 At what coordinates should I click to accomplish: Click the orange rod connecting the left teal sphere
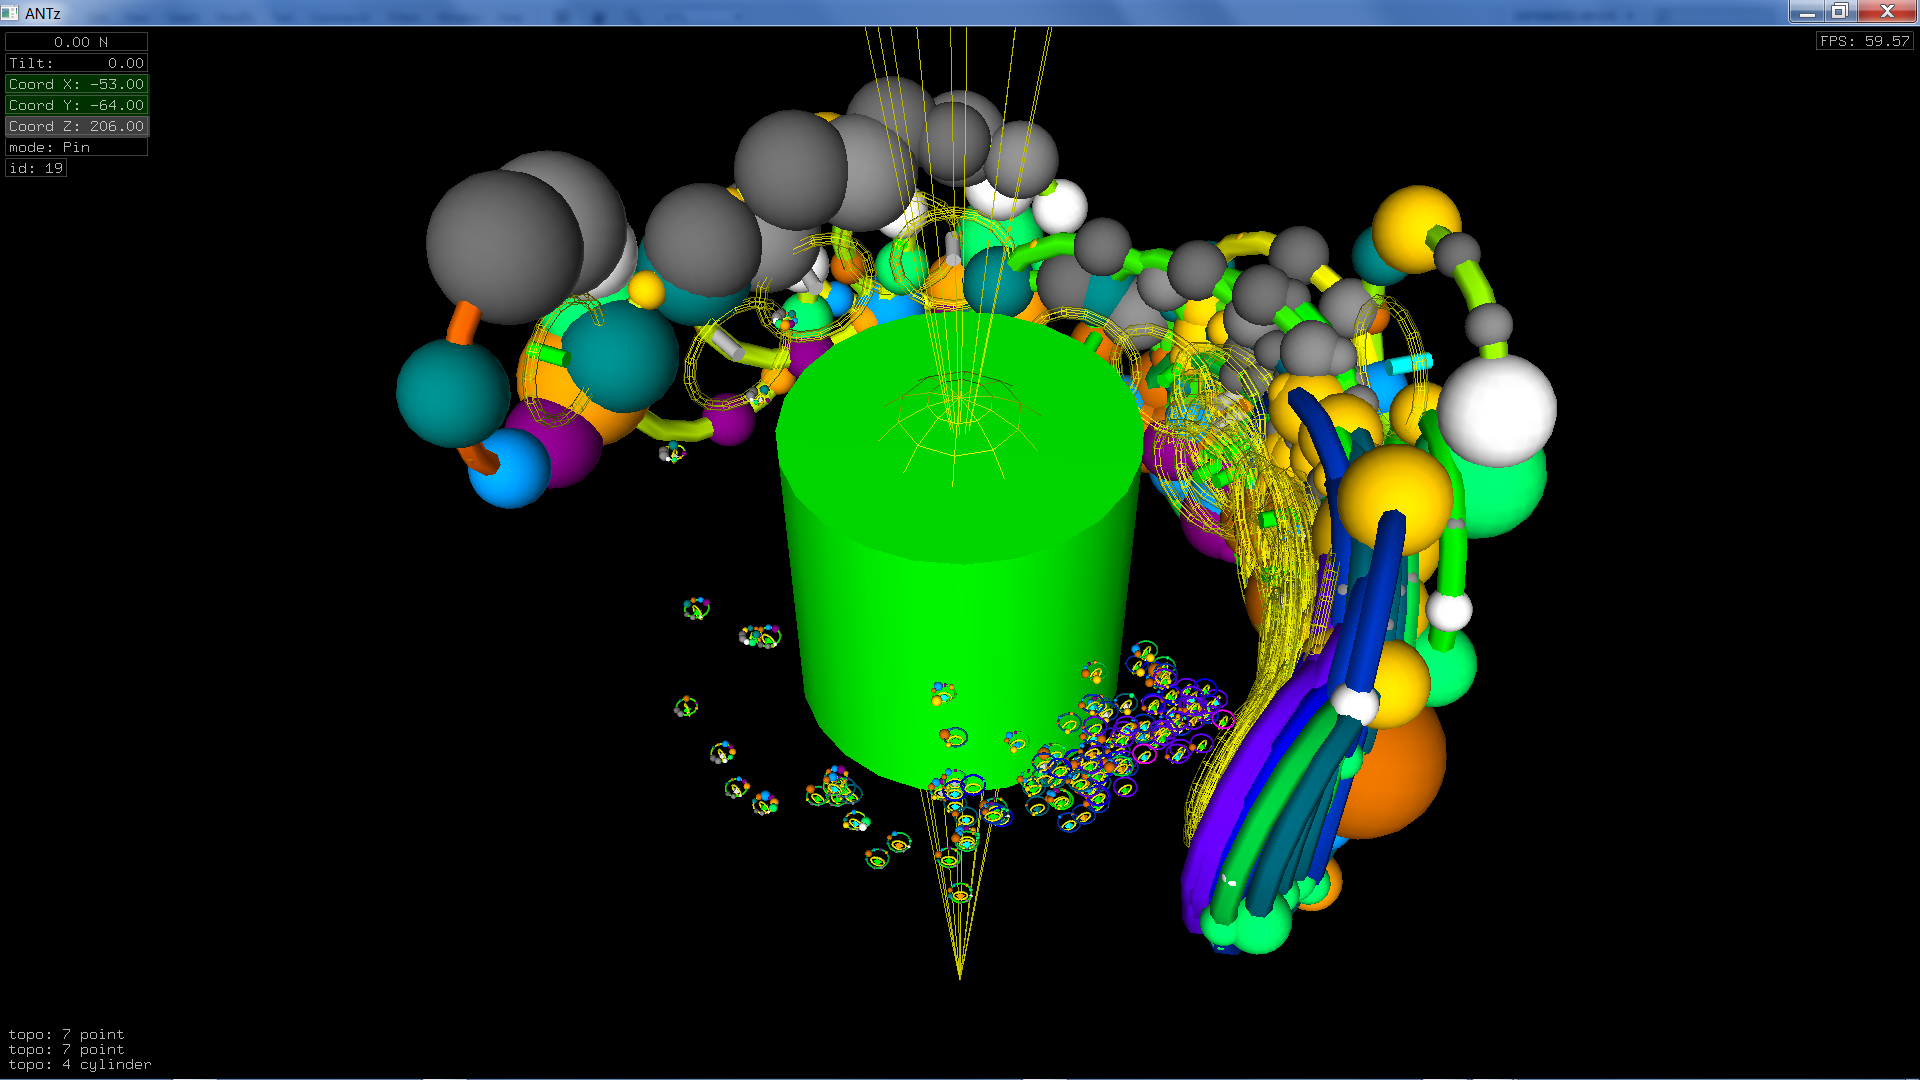462,323
